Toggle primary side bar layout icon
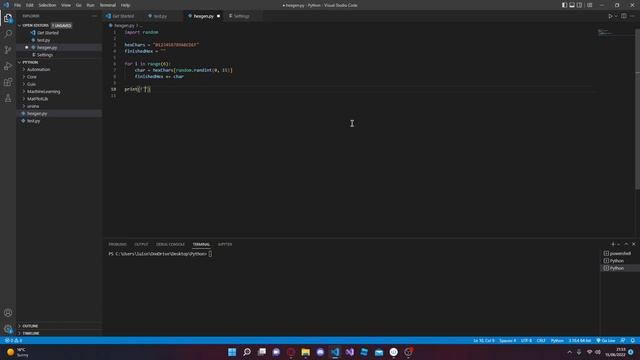The width and height of the screenshot is (640, 360). 564,5
